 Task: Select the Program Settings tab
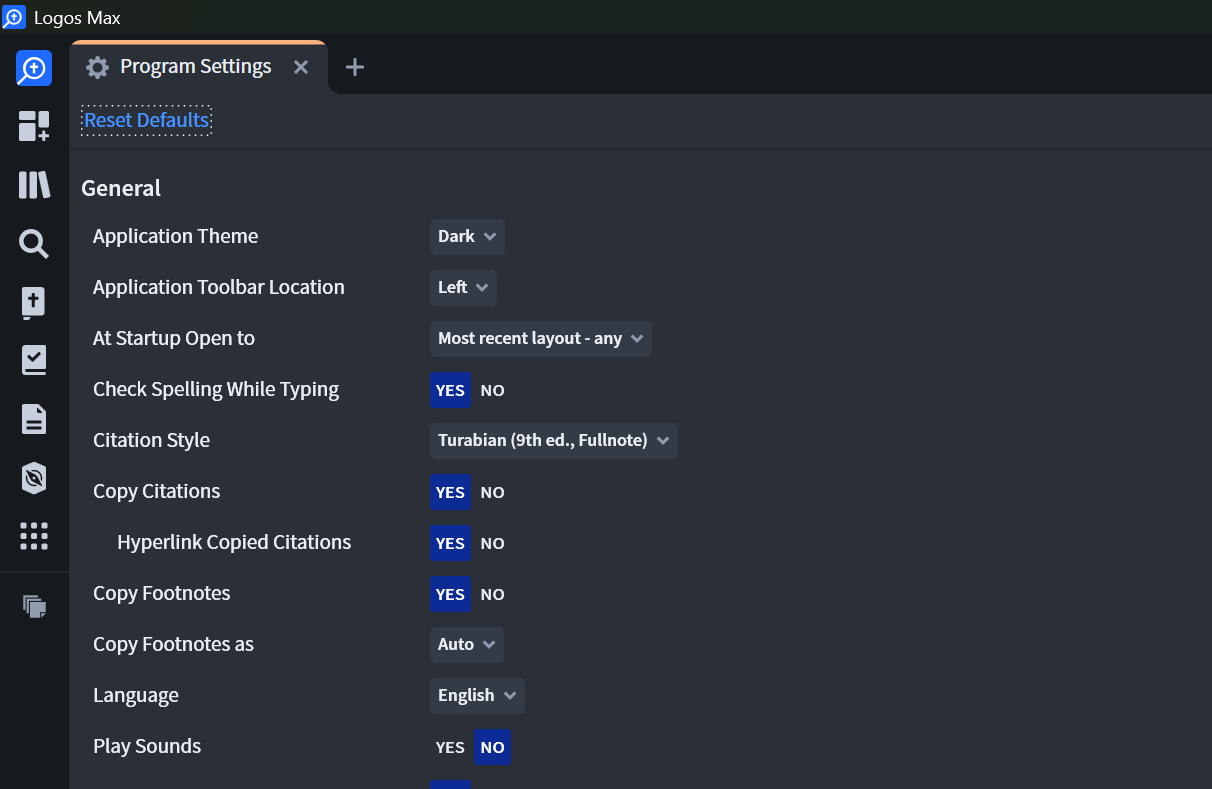[x=199, y=67]
